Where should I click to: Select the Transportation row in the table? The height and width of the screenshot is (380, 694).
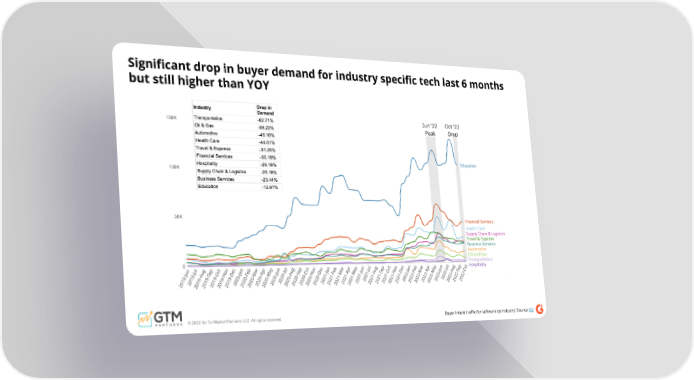(235, 119)
